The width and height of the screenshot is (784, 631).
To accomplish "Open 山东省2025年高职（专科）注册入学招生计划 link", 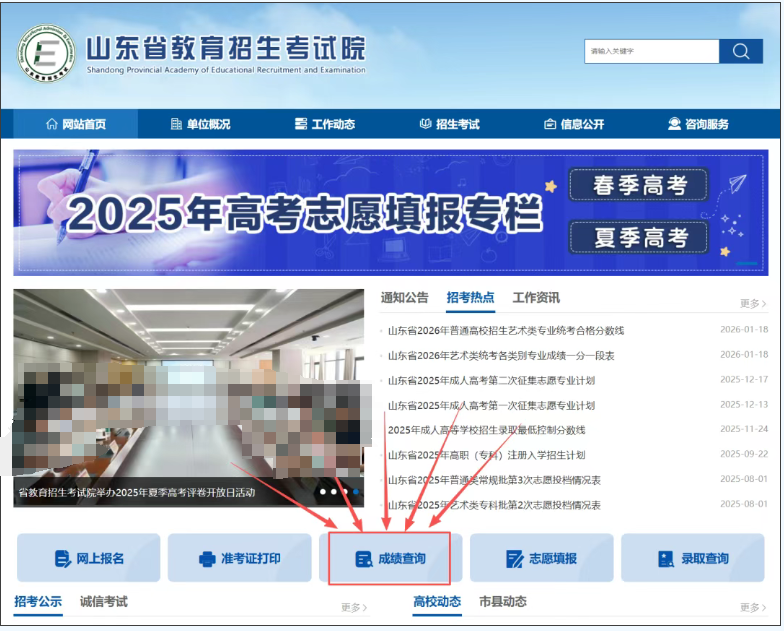I will click(486, 455).
